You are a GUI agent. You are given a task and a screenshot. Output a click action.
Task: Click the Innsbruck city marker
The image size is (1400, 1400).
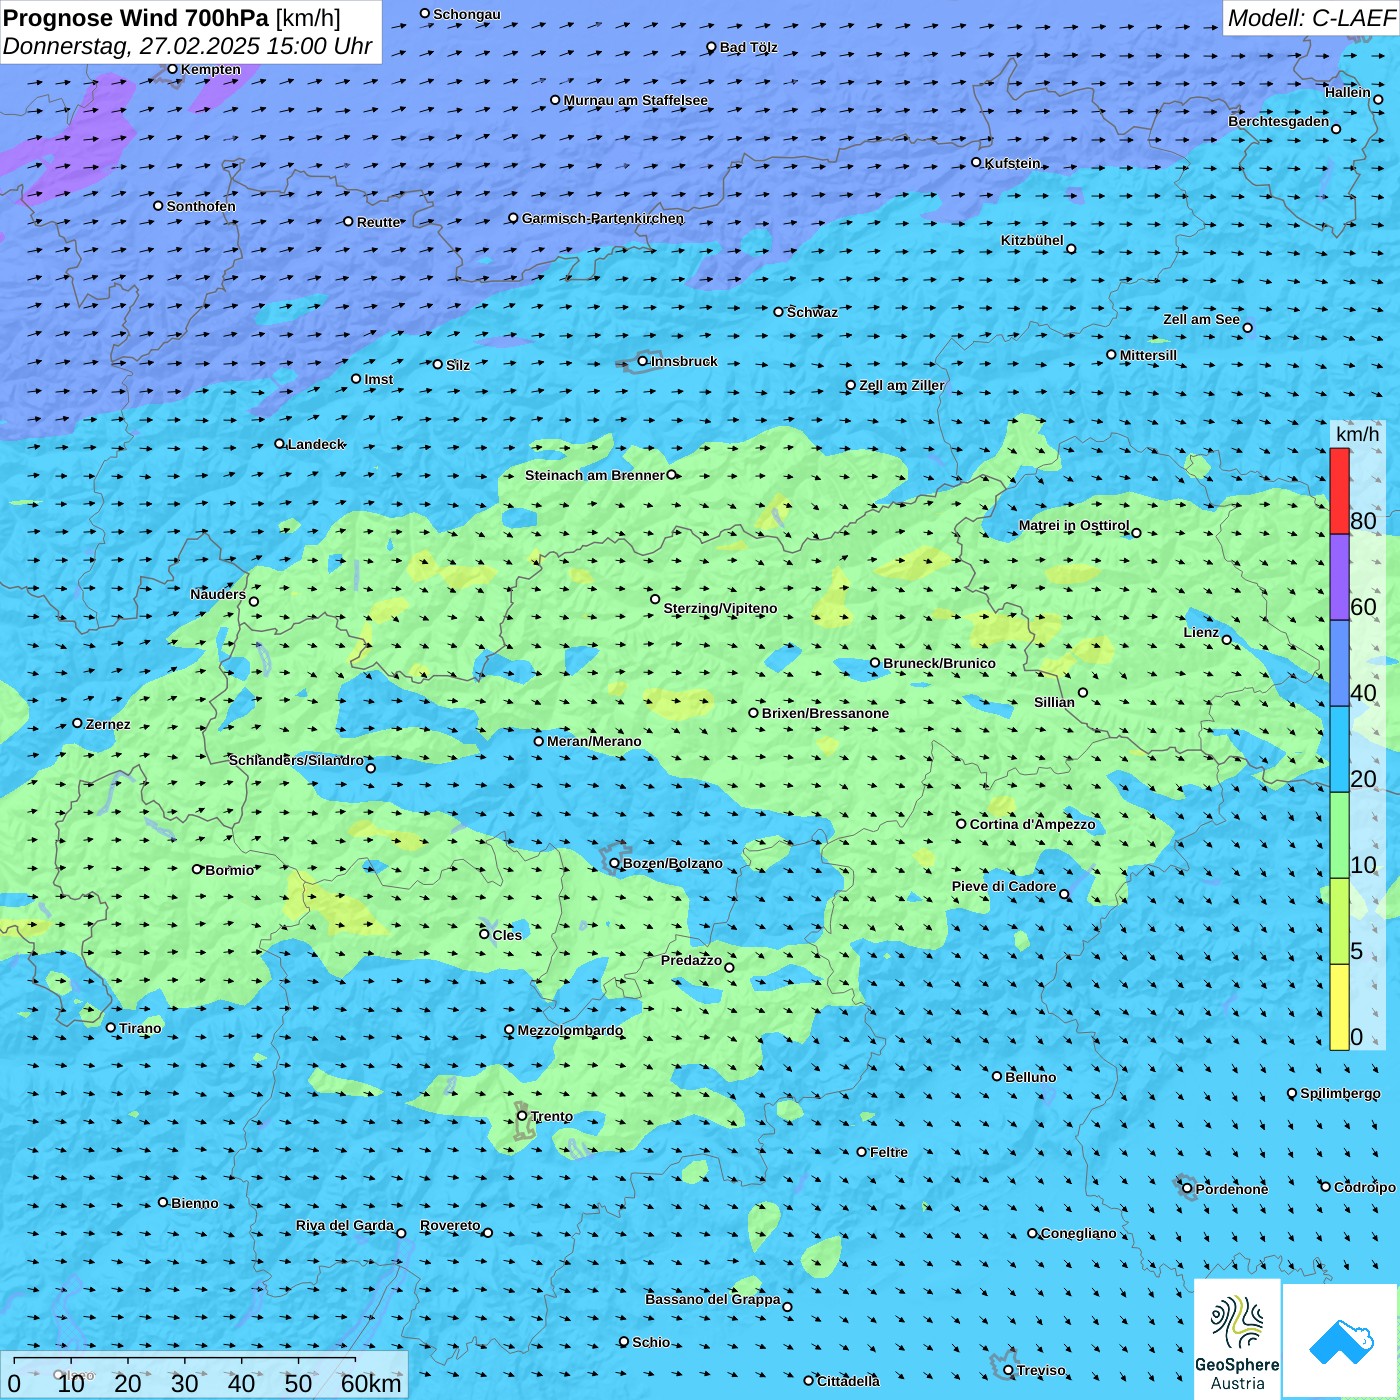643,361
